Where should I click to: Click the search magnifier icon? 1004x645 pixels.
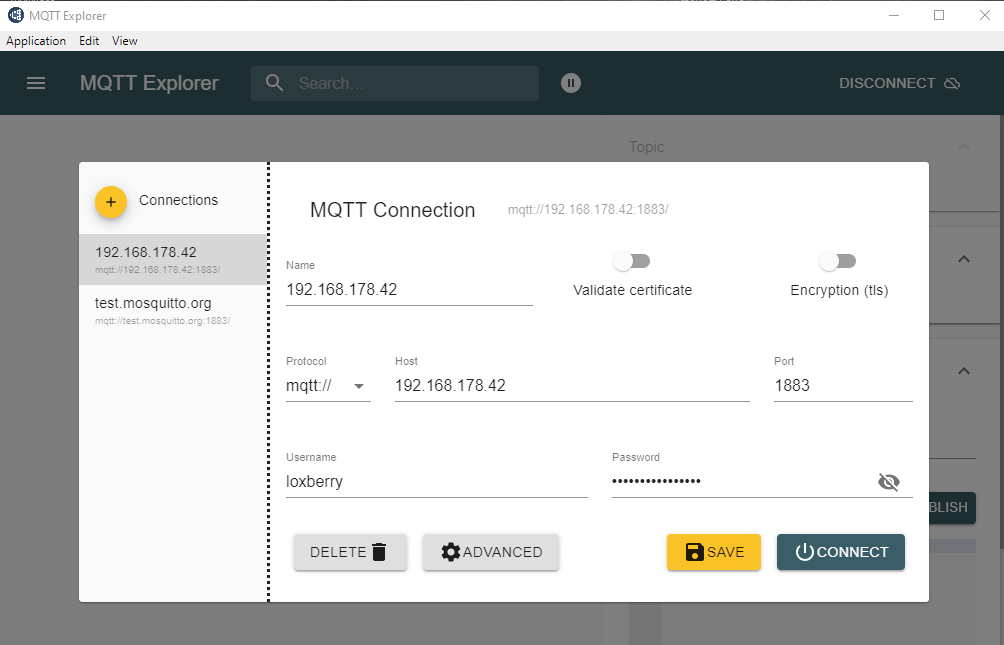pos(274,83)
